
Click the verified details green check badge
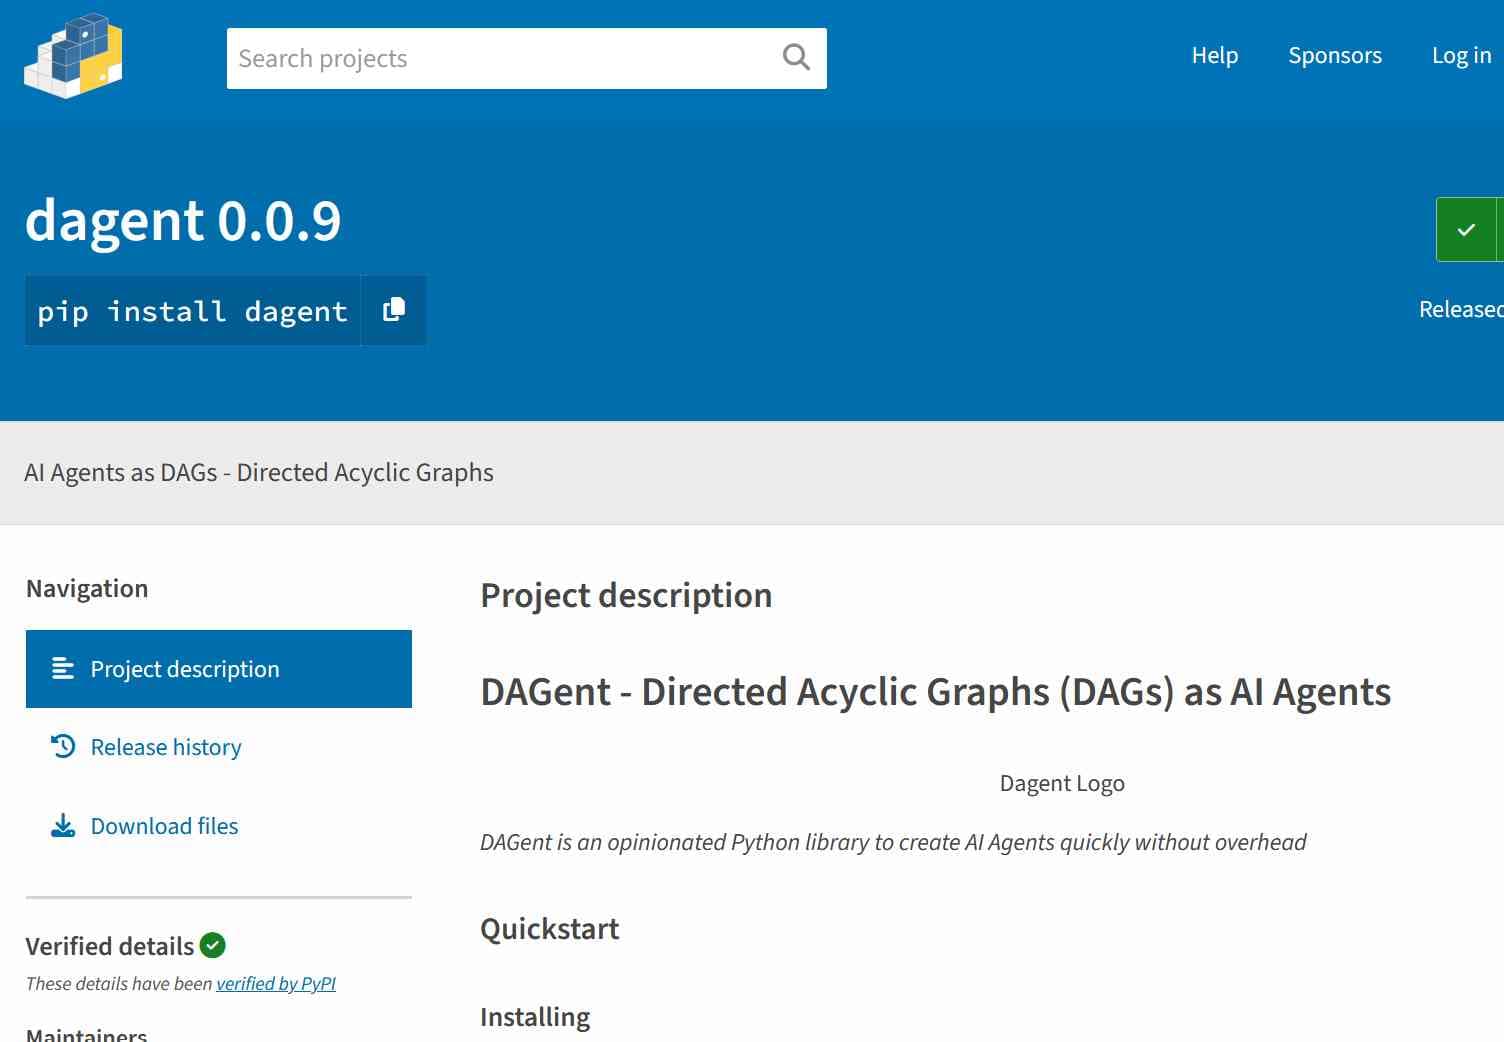tap(213, 945)
